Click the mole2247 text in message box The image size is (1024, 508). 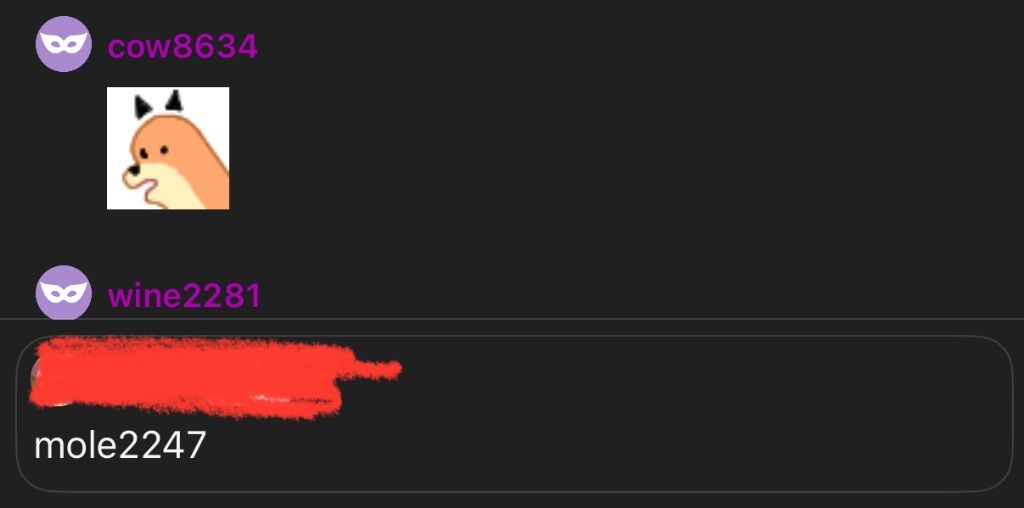click(x=120, y=445)
